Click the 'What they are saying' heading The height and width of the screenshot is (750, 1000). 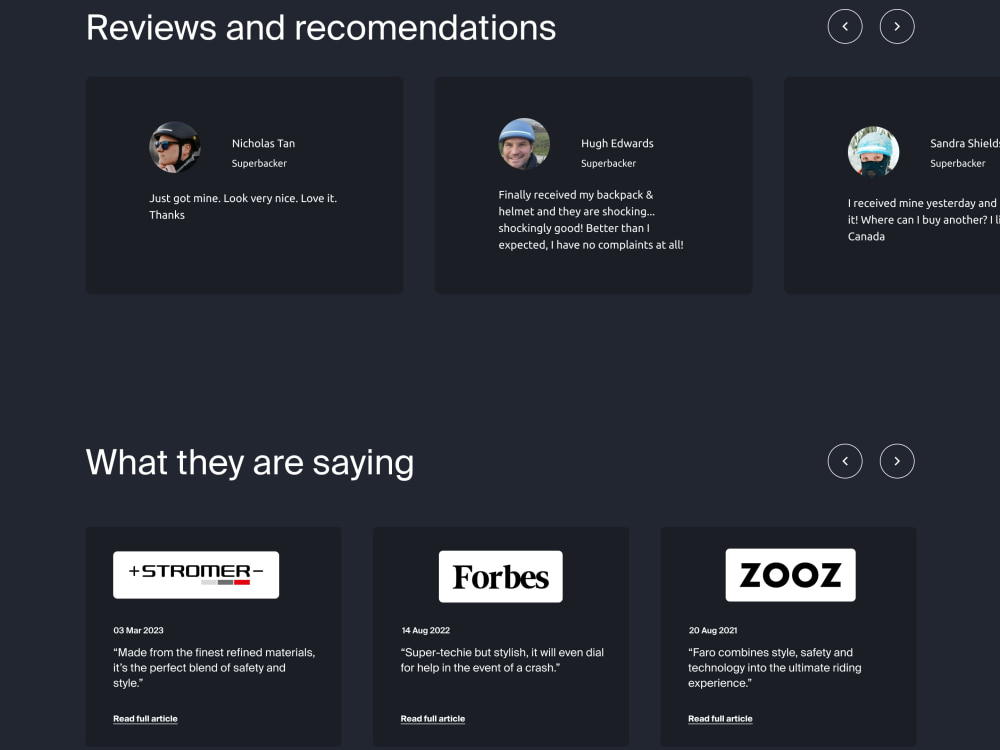point(250,463)
